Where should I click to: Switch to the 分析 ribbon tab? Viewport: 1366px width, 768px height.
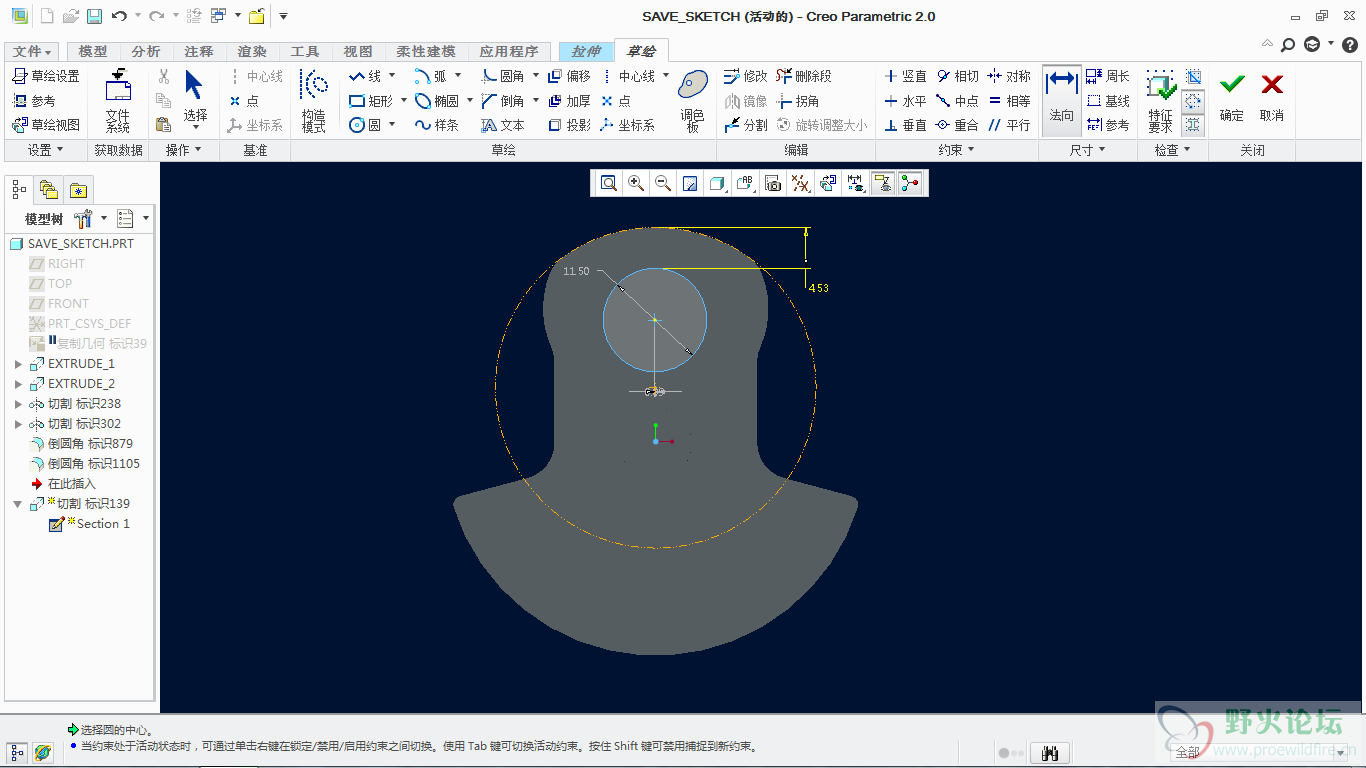[146, 52]
